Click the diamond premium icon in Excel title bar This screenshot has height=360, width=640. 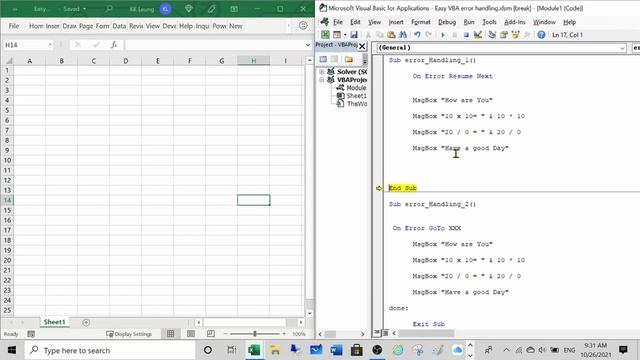pyautogui.click(x=189, y=9)
